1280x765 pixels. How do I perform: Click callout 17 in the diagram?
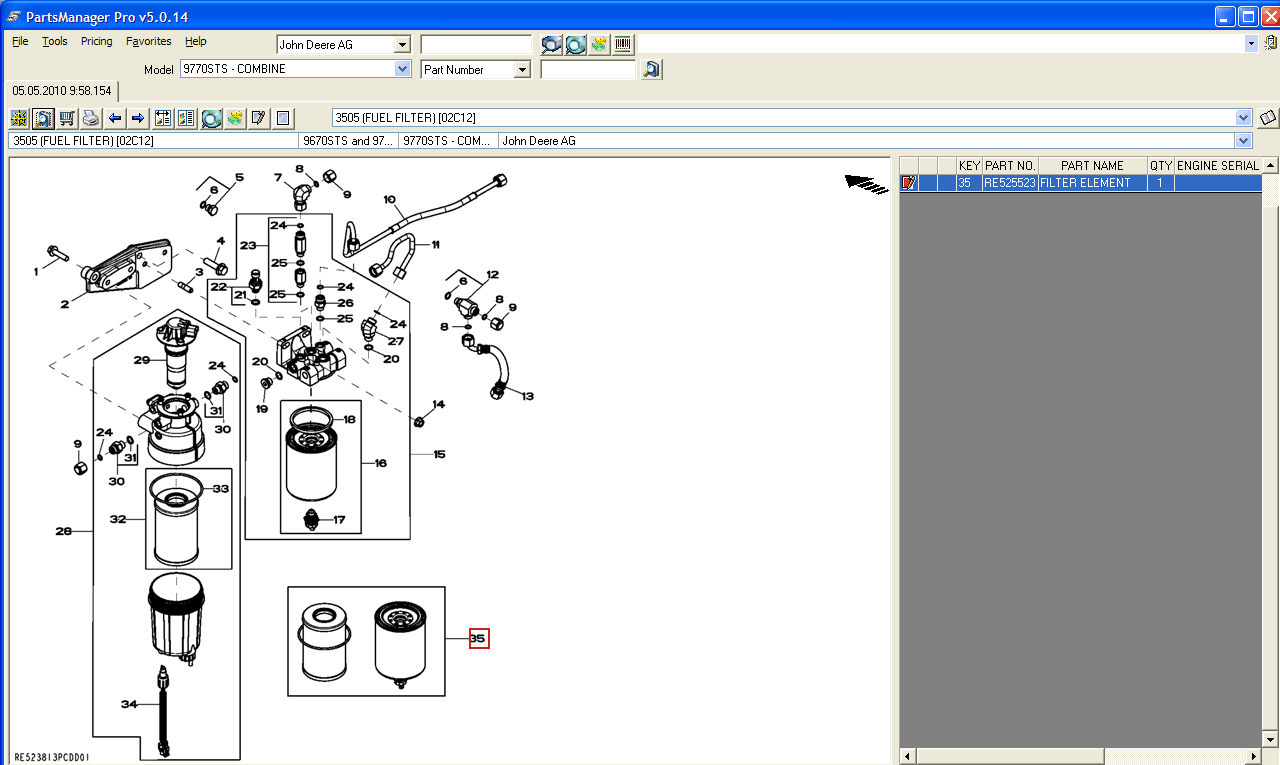click(339, 520)
